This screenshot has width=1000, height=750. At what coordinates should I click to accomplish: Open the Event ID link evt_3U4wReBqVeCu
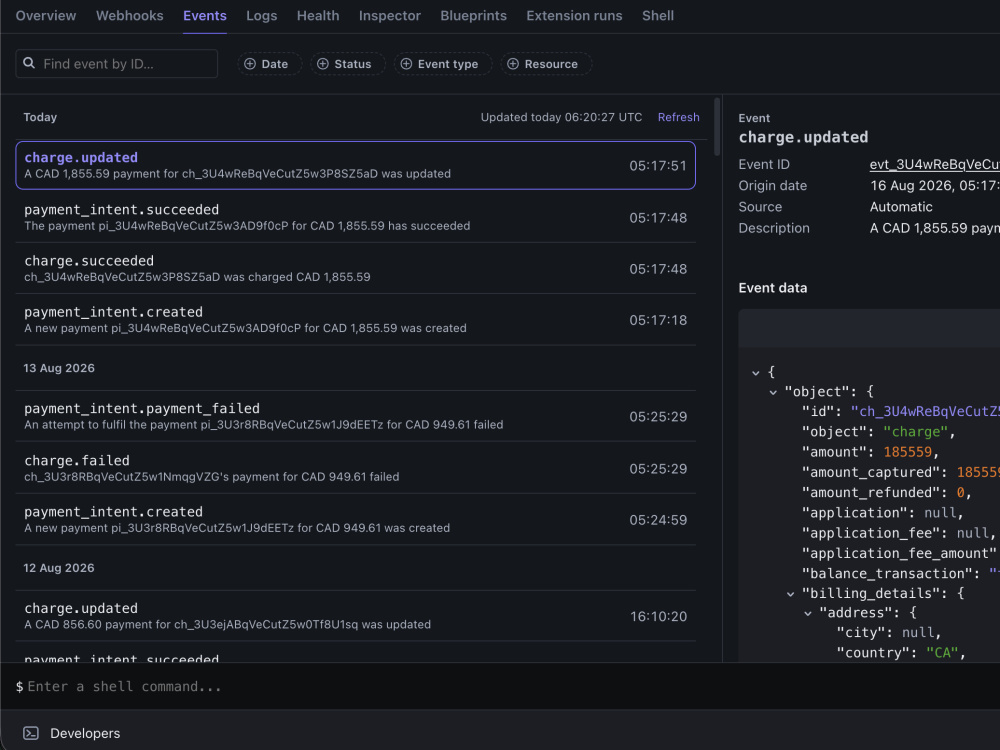coord(934,165)
